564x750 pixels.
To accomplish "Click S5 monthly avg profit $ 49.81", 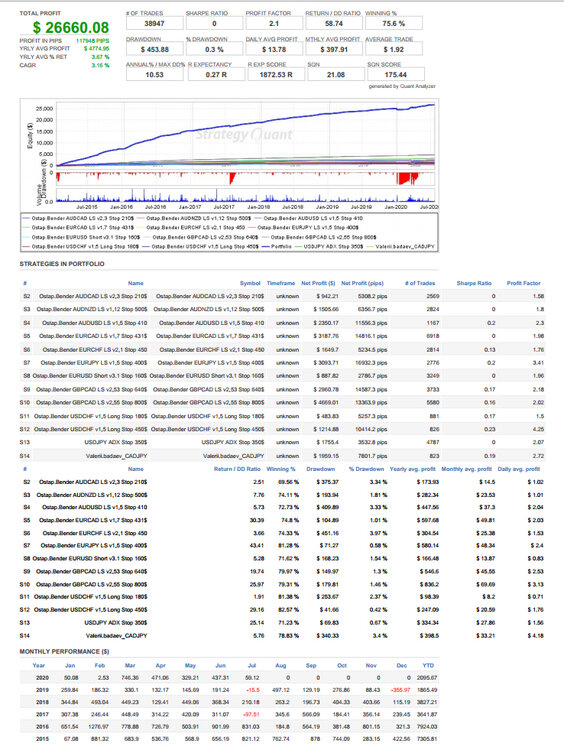I will [x=486, y=520].
